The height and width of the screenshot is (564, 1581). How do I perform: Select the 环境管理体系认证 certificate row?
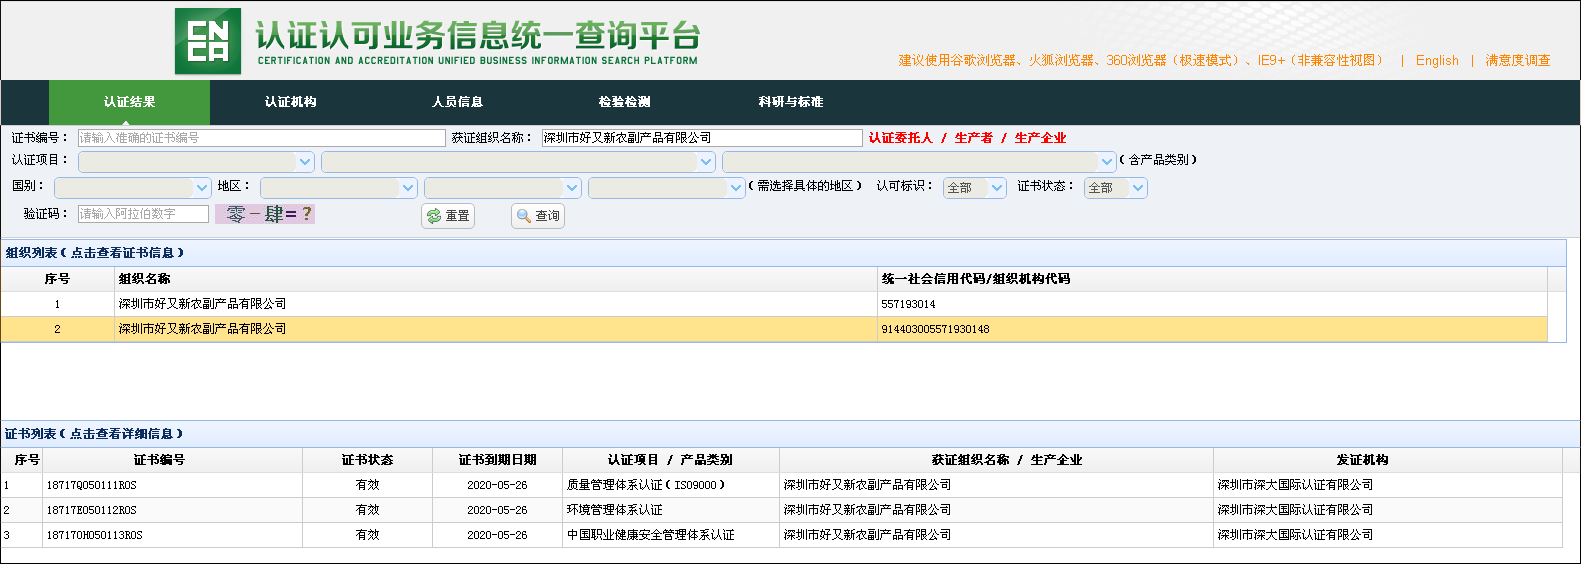pyautogui.click(x=614, y=510)
